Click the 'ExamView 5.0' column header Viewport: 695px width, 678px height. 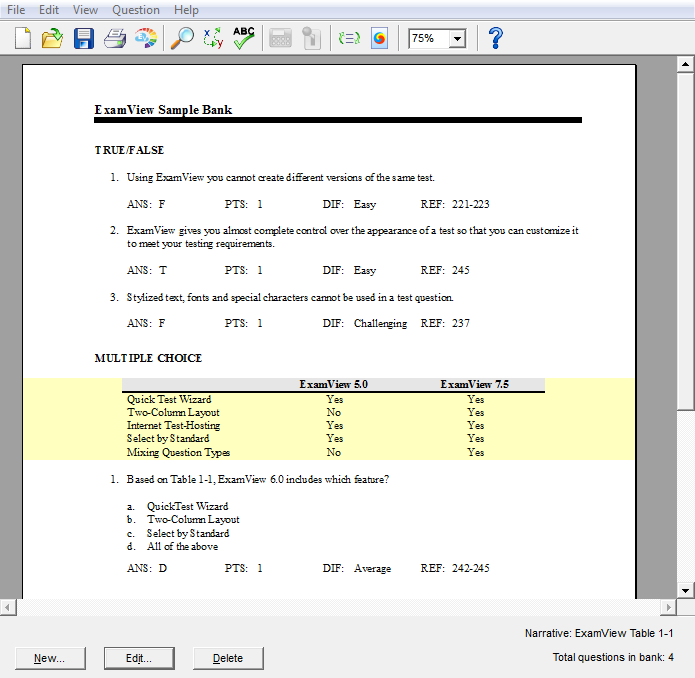coord(333,384)
